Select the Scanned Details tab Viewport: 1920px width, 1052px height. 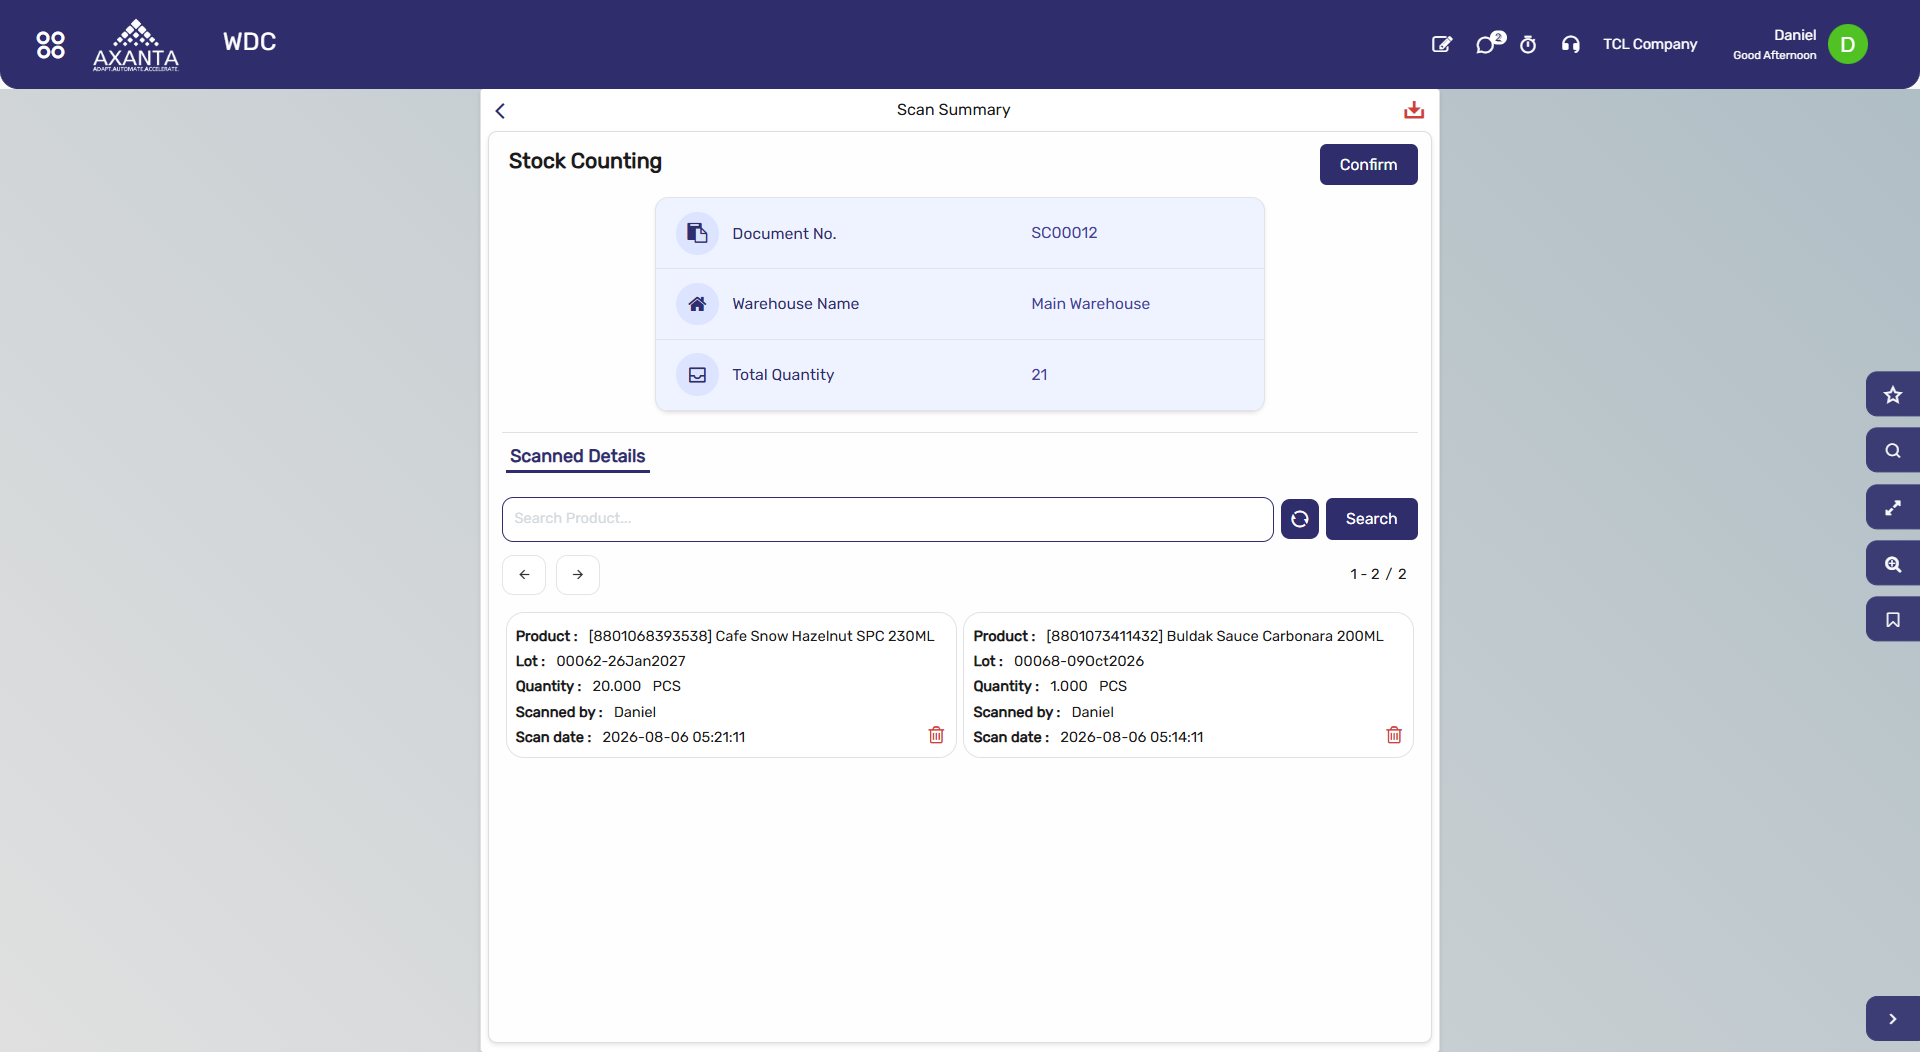577,457
